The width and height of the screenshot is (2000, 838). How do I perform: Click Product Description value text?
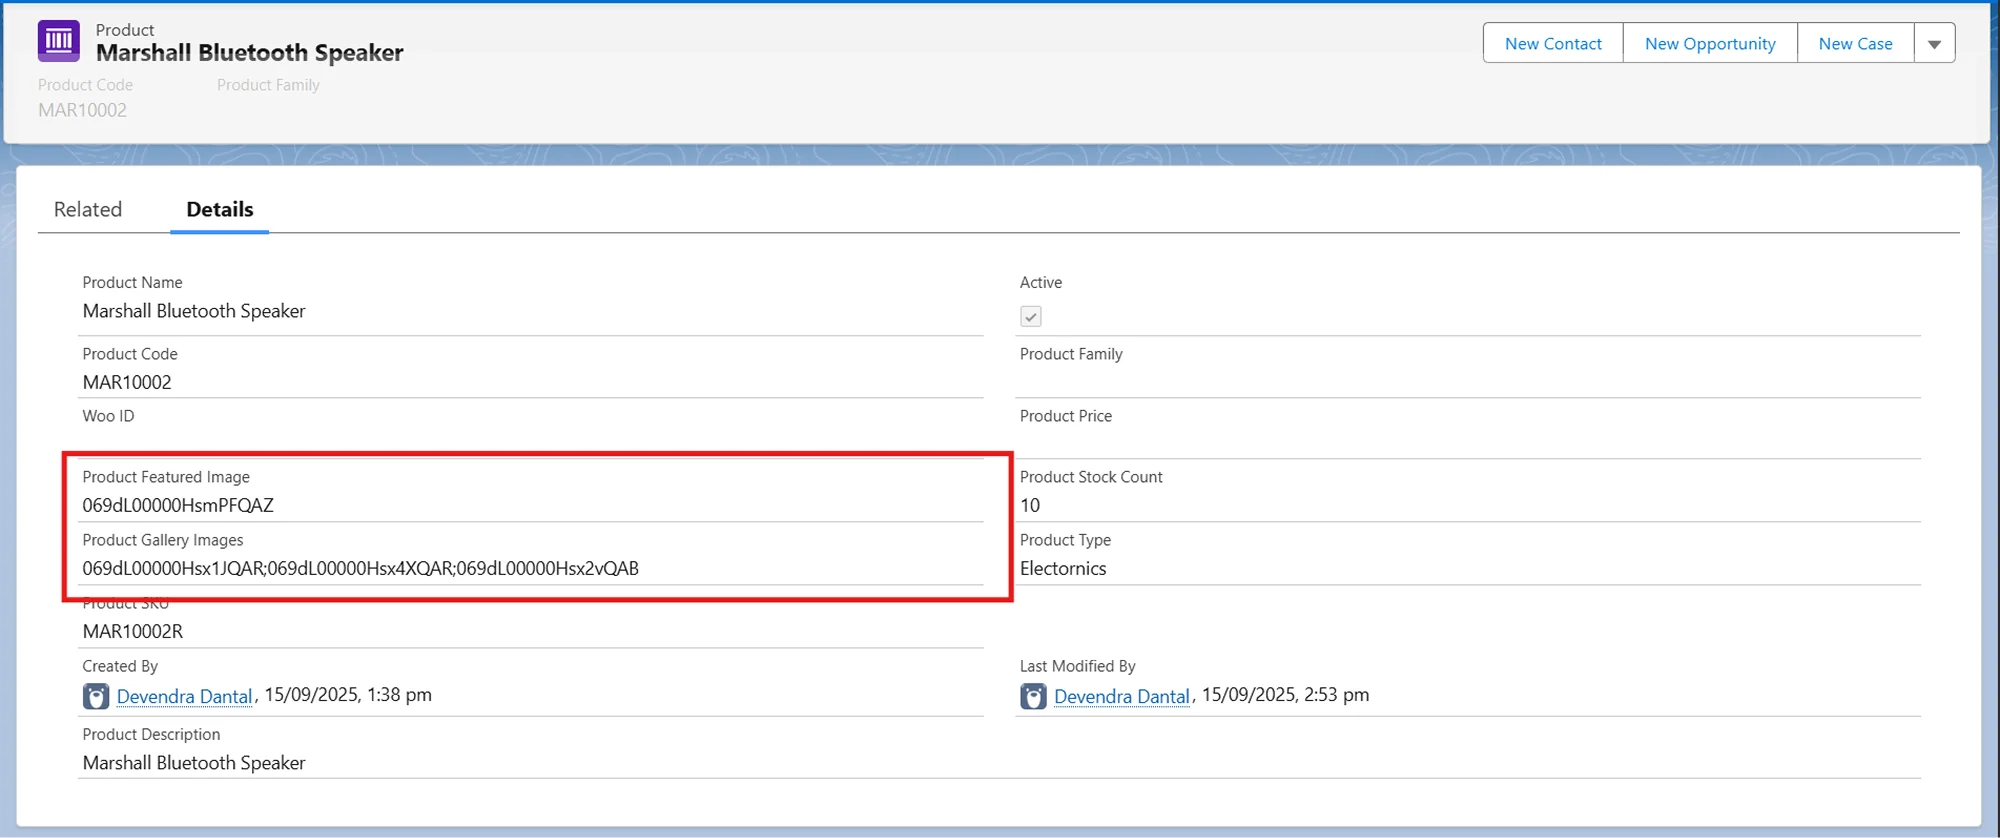point(194,763)
